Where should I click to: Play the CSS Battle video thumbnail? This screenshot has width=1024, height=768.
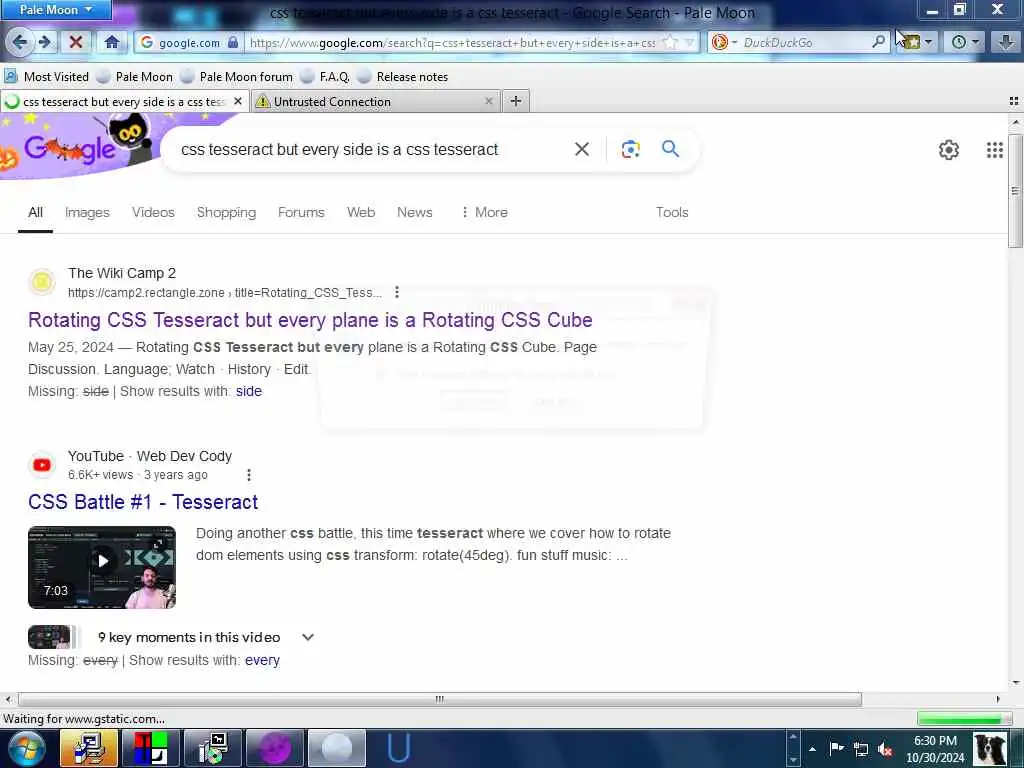coord(102,567)
